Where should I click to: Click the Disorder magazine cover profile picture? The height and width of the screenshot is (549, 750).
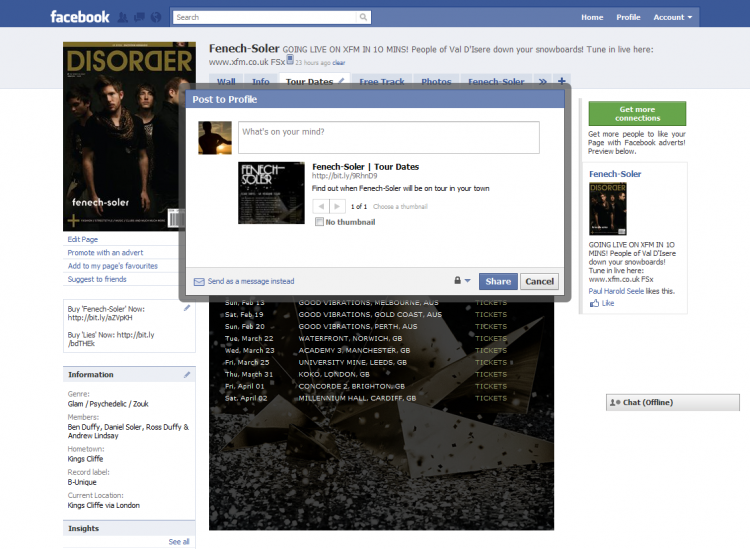[129, 136]
